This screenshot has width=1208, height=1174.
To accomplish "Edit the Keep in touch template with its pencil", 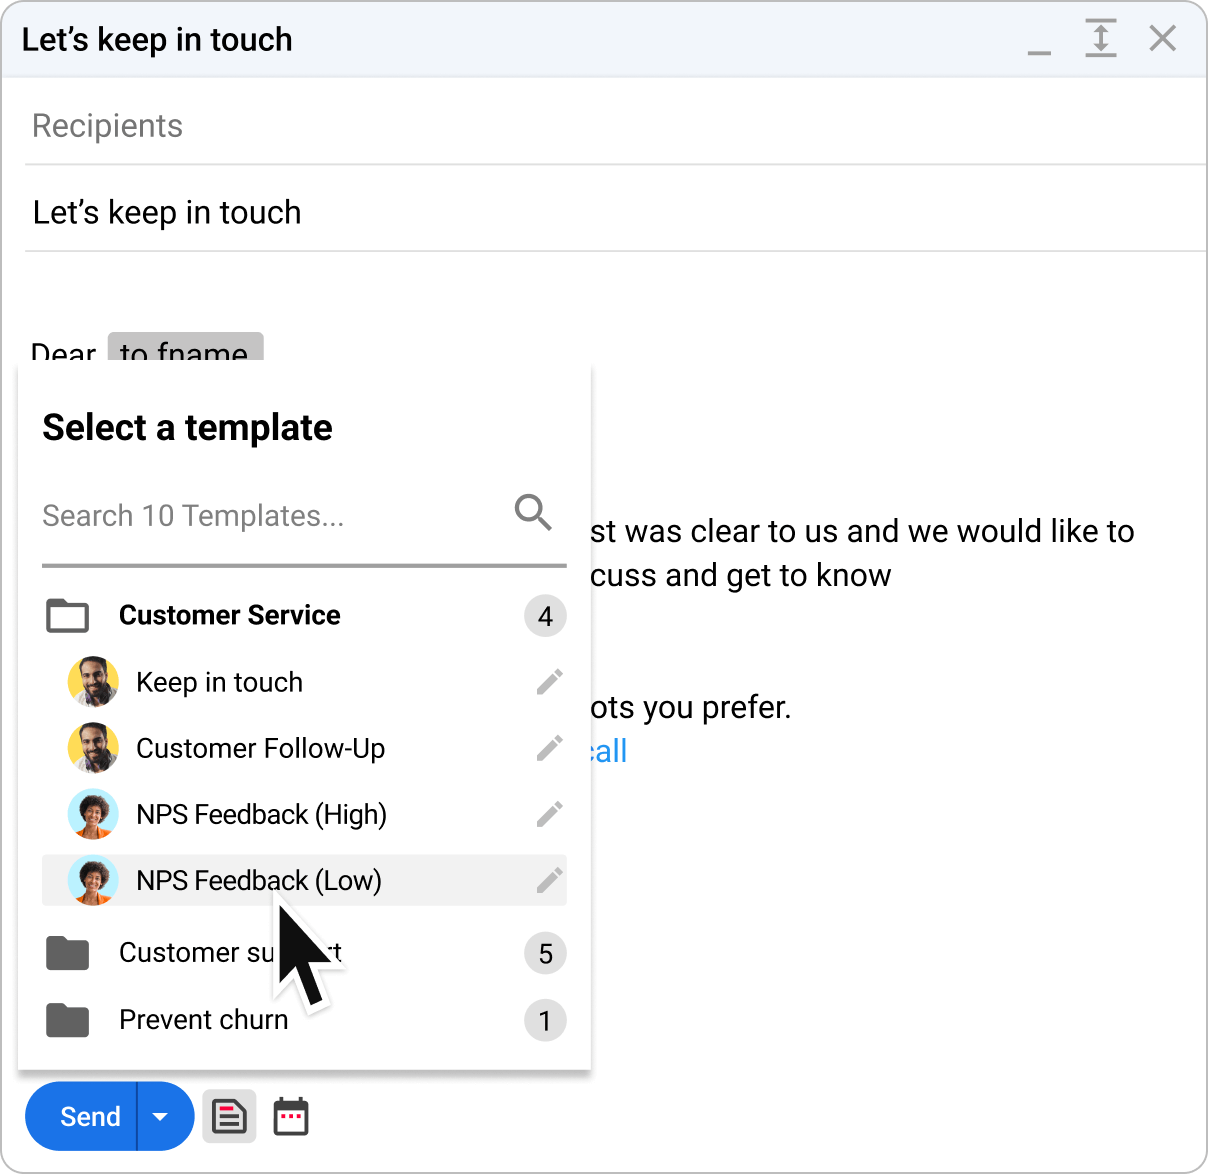I will (549, 681).
